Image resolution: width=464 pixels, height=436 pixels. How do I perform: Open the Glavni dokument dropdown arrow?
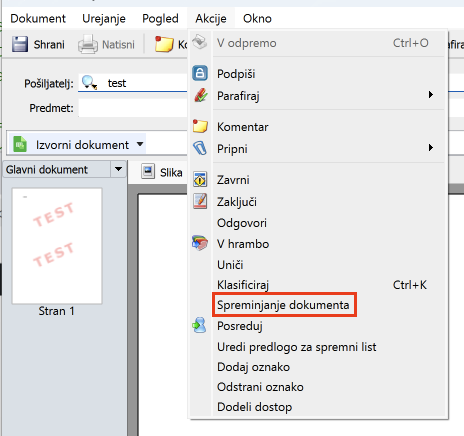coord(118,169)
